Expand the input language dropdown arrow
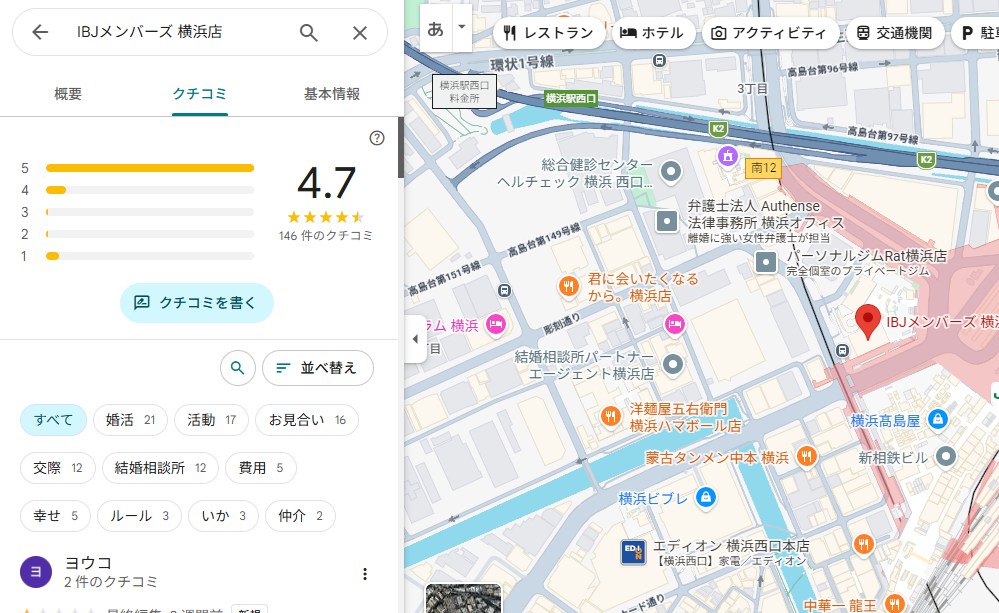Image resolution: width=999 pixels, height=613 pixels. tap(461, 27)
